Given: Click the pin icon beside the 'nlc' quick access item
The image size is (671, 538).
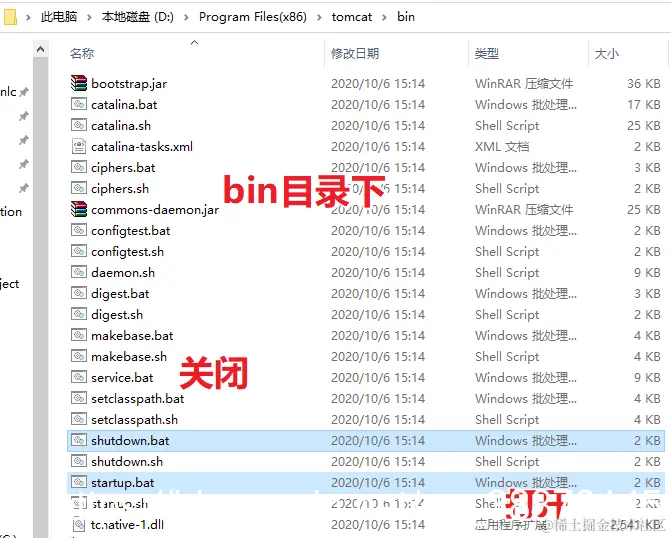Looking at the screenshot, I should coord(24,92).
